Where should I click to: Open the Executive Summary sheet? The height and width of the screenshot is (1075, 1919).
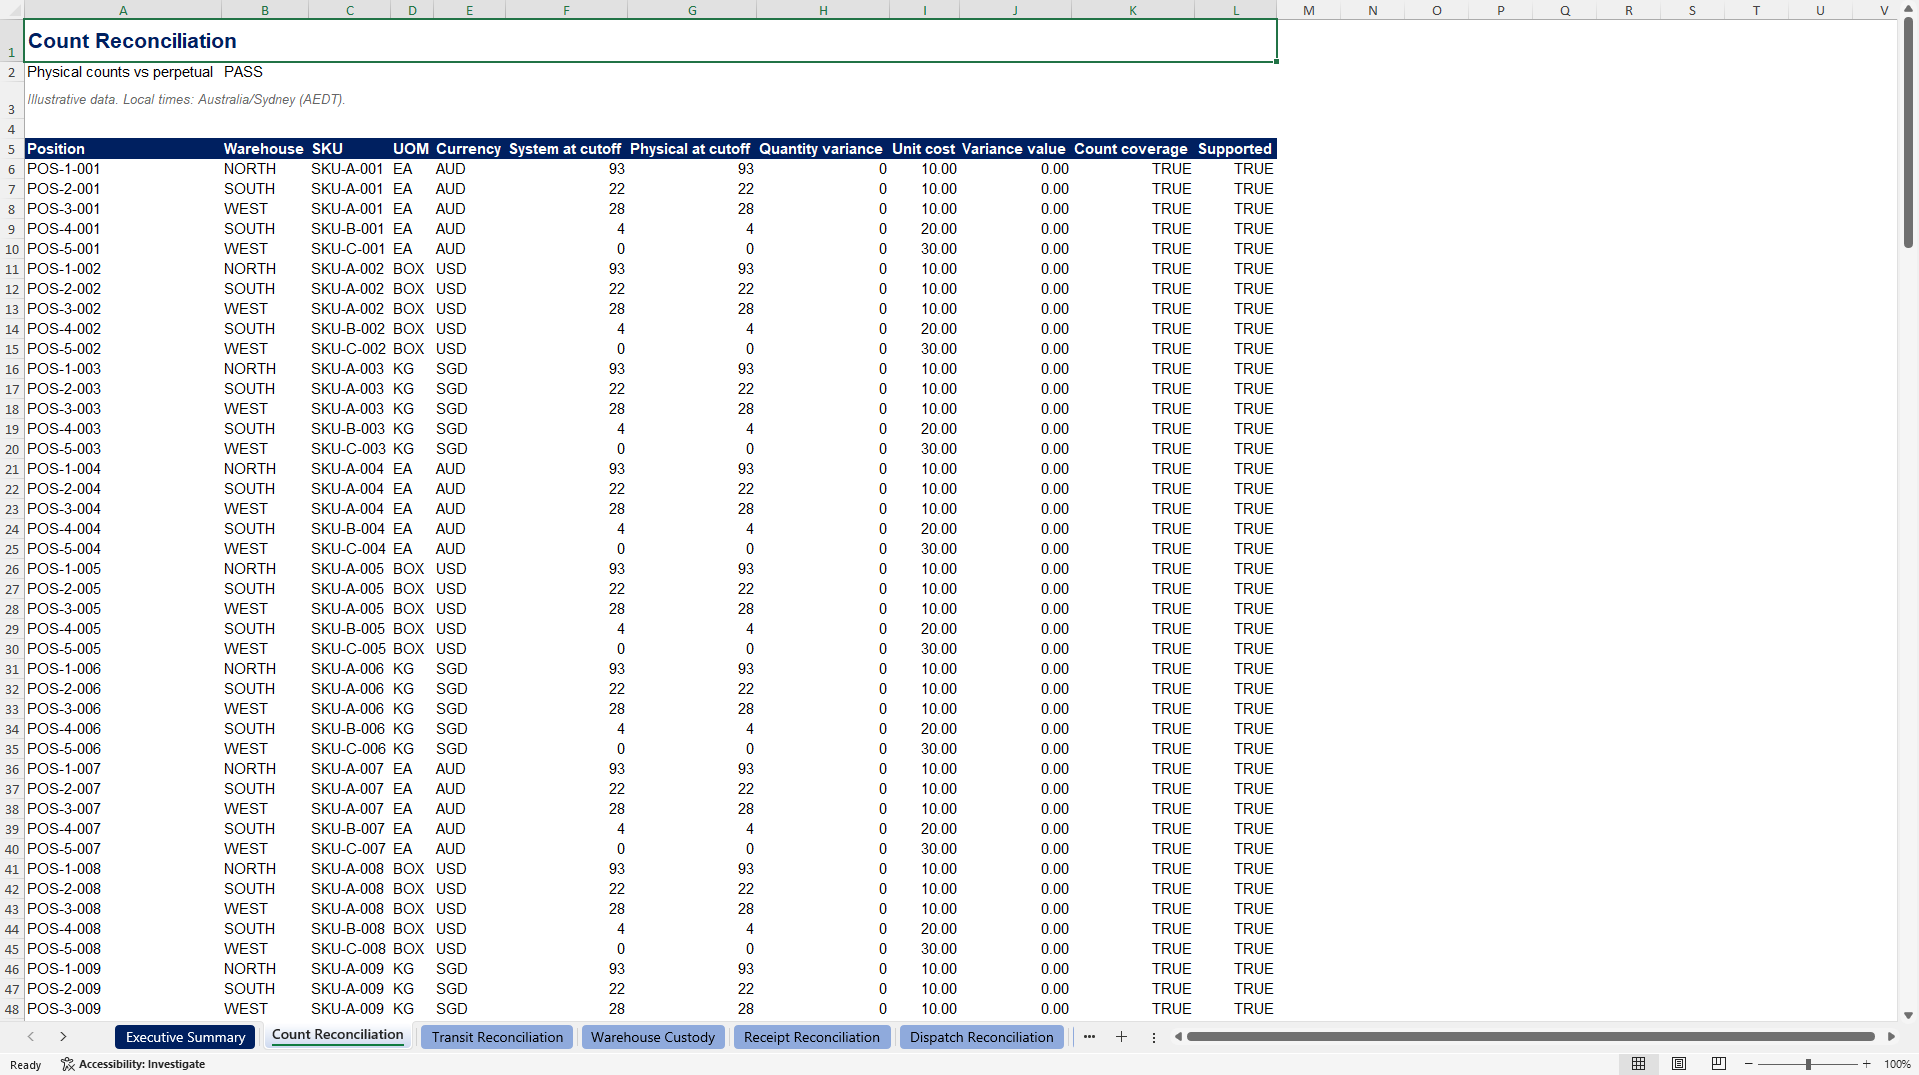185,1037
